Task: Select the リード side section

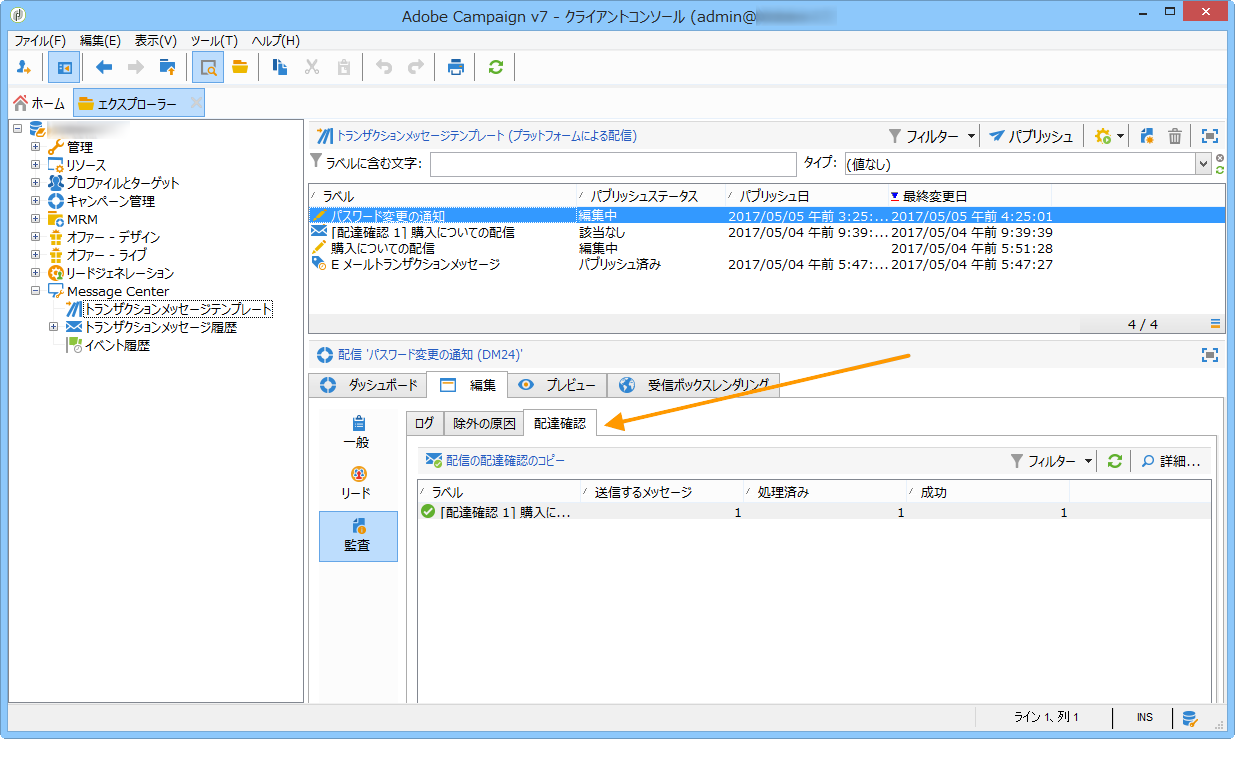Action: click(x=358, y=483)
